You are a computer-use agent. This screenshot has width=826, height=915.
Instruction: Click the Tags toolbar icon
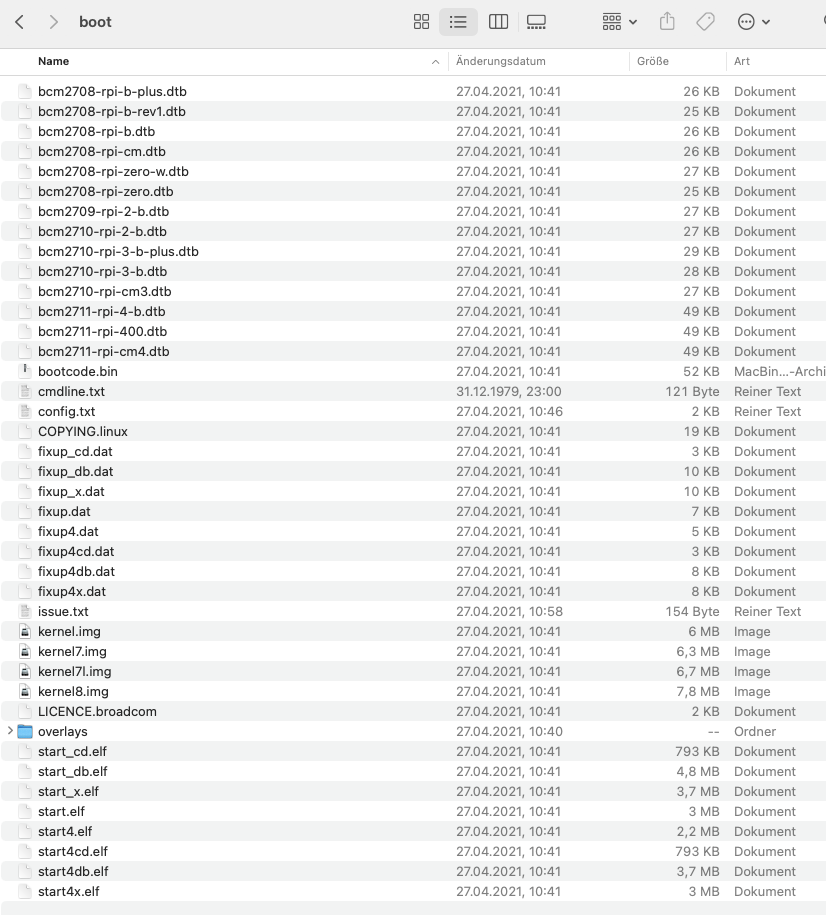[x=705, y=22]
